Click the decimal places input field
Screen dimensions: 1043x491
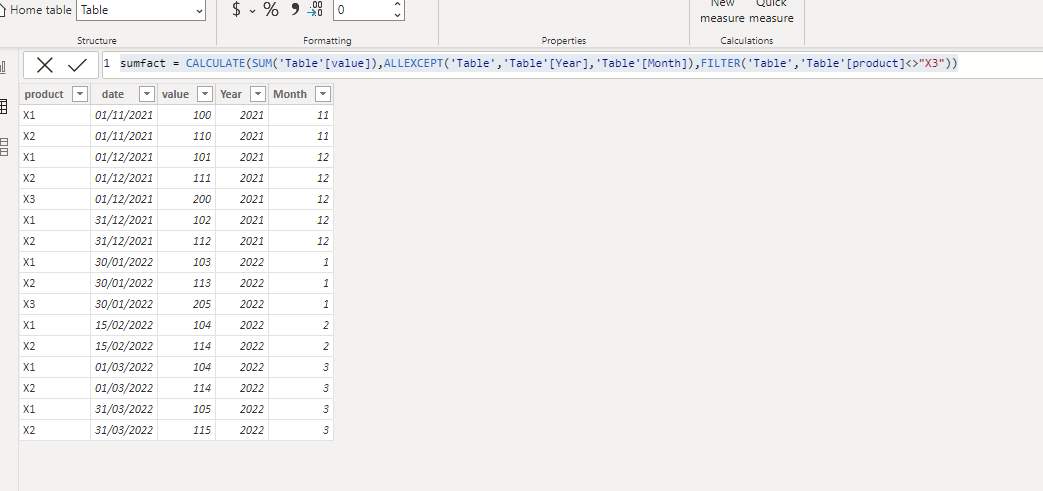point(362,10)
